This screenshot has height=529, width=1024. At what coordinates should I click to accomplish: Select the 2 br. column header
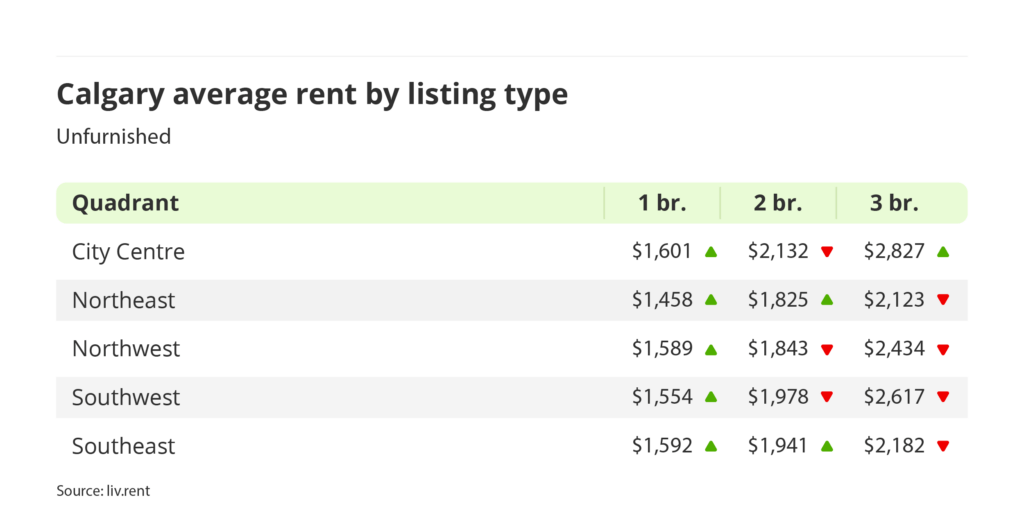tap(778, 203)
